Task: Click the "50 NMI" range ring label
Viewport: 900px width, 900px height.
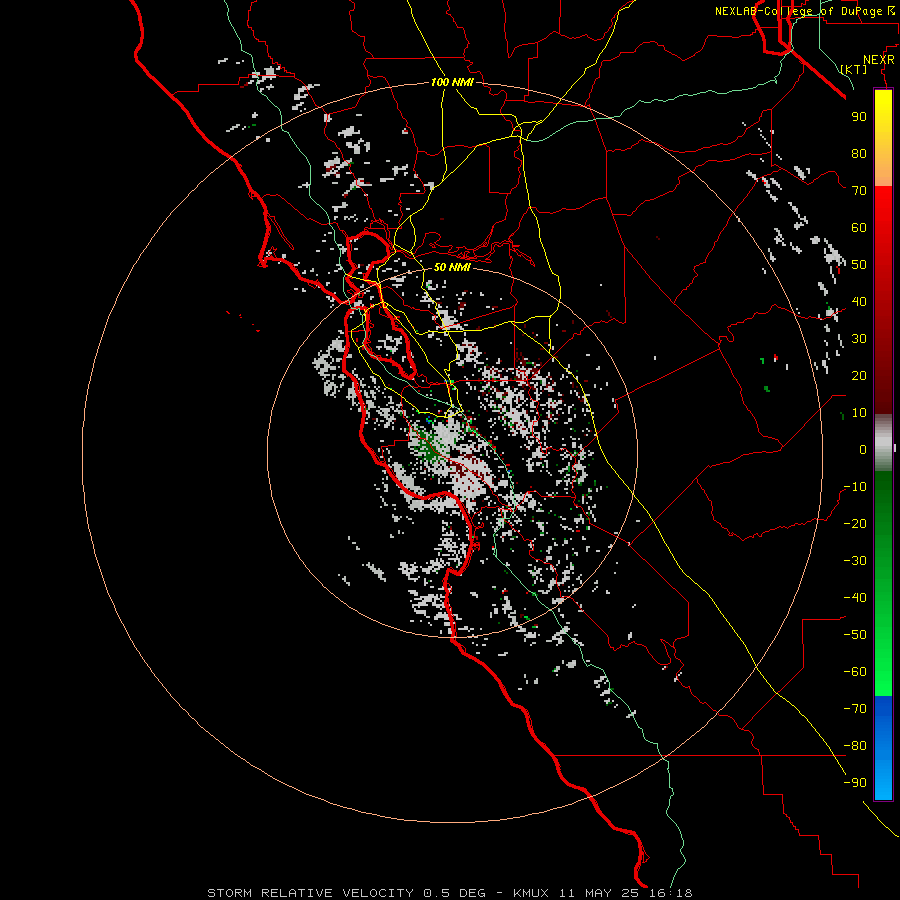Action: 452,267
